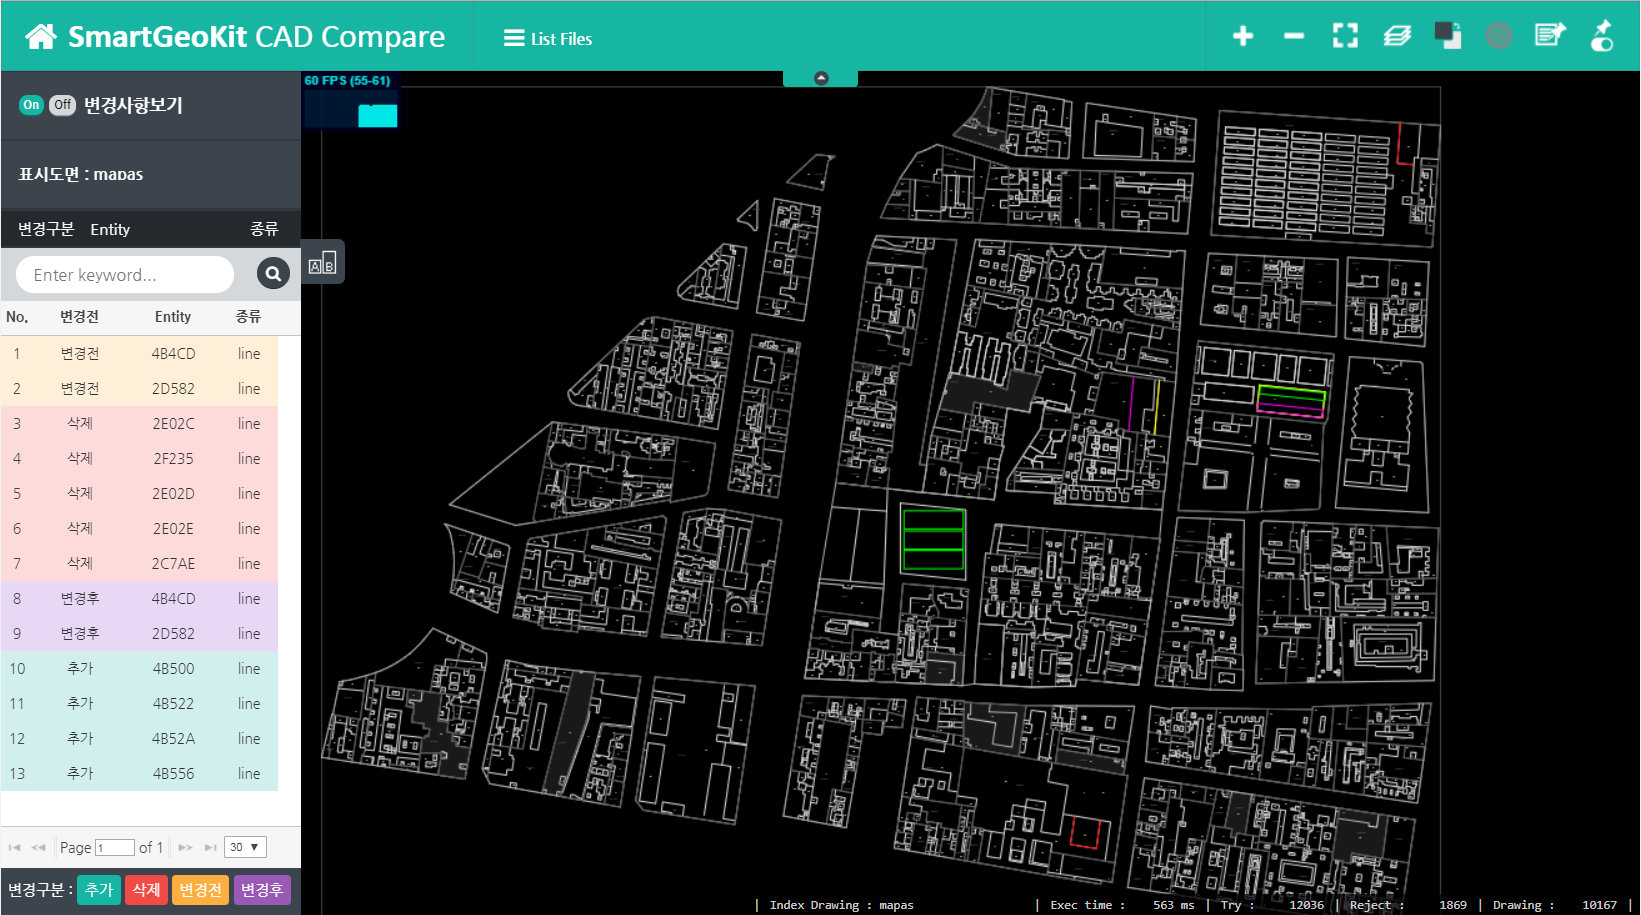This screenshot has height=915, width=1641.
Task: Collapse the top toolbar with the arrow handle
Action: point(821,78)
